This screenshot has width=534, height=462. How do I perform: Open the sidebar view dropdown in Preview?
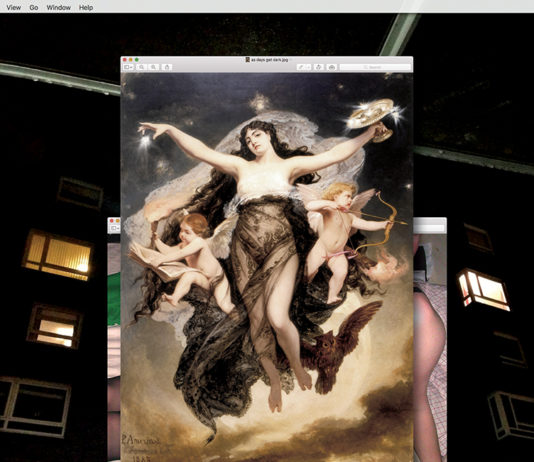pyautogui.click(x=128, y=67)
